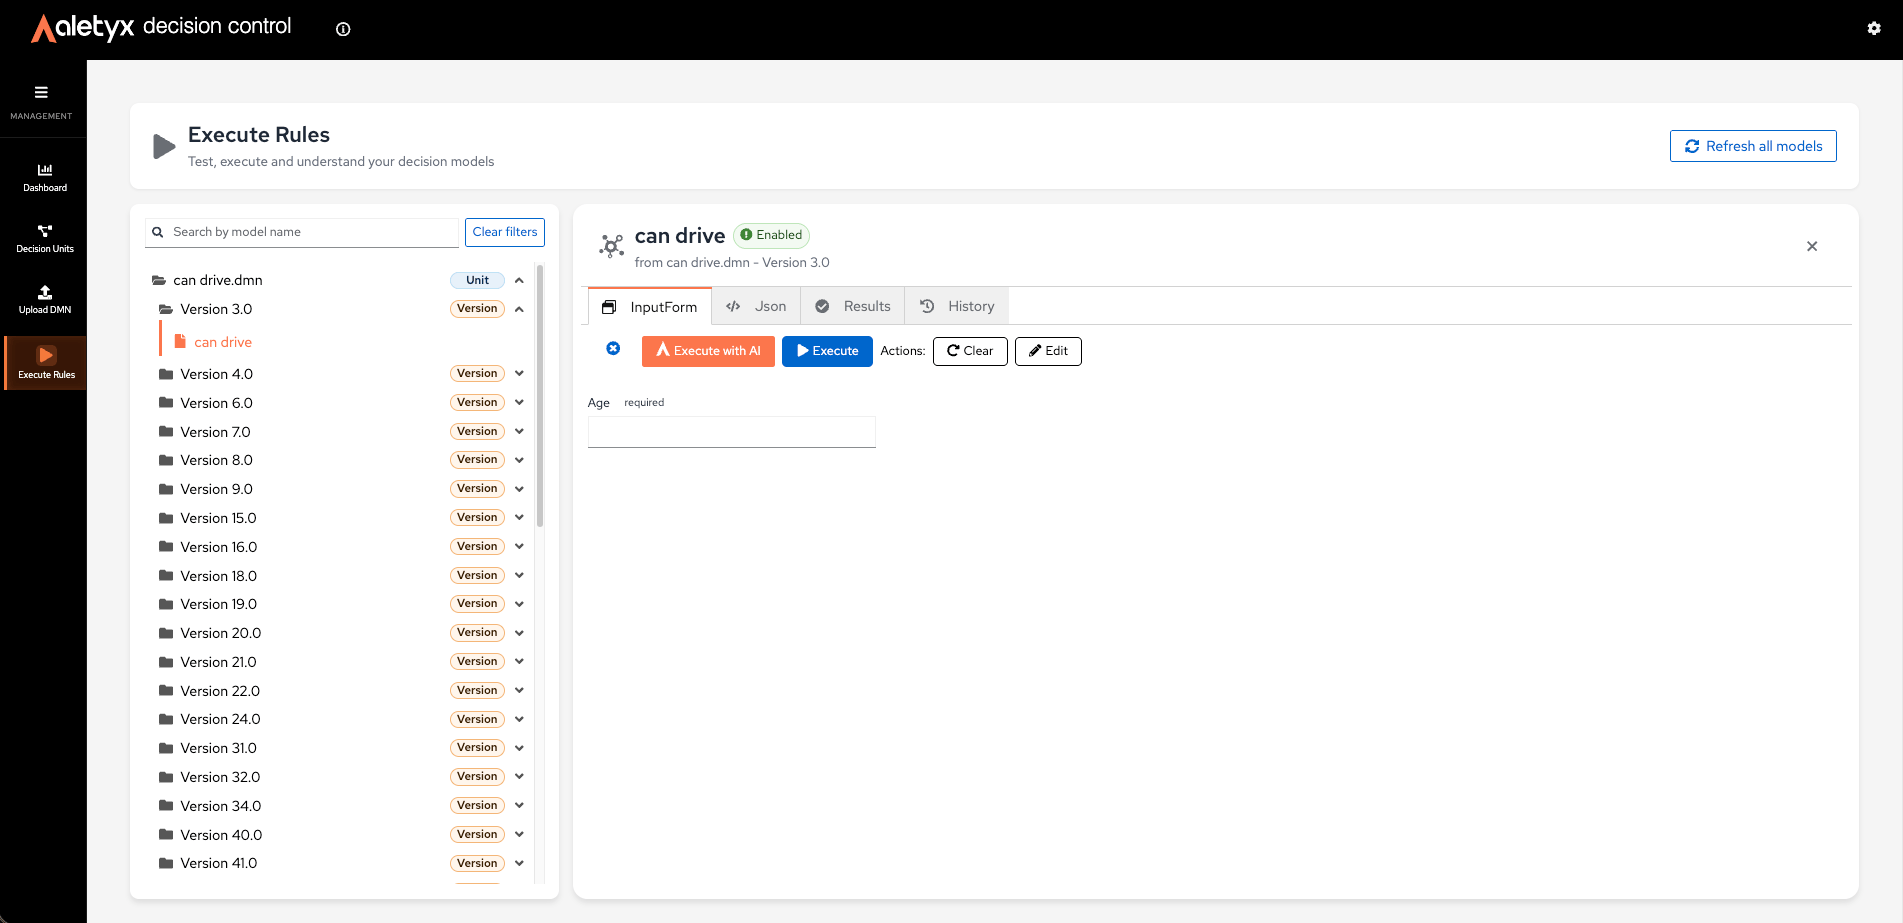1903x923 pixels.
Task: Expand Version 41.0 chevron
Action: pyautogui.click(x=519, y=863)
